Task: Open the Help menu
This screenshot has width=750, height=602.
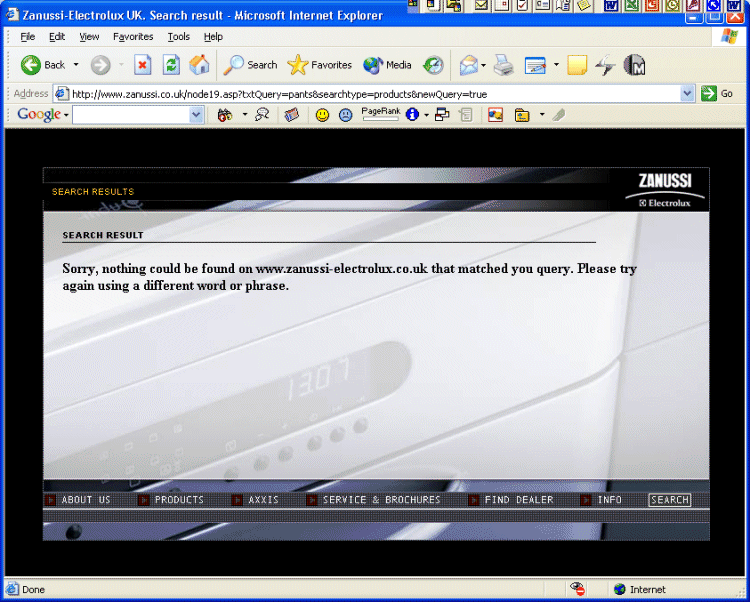Action: [x=213, y=37]
